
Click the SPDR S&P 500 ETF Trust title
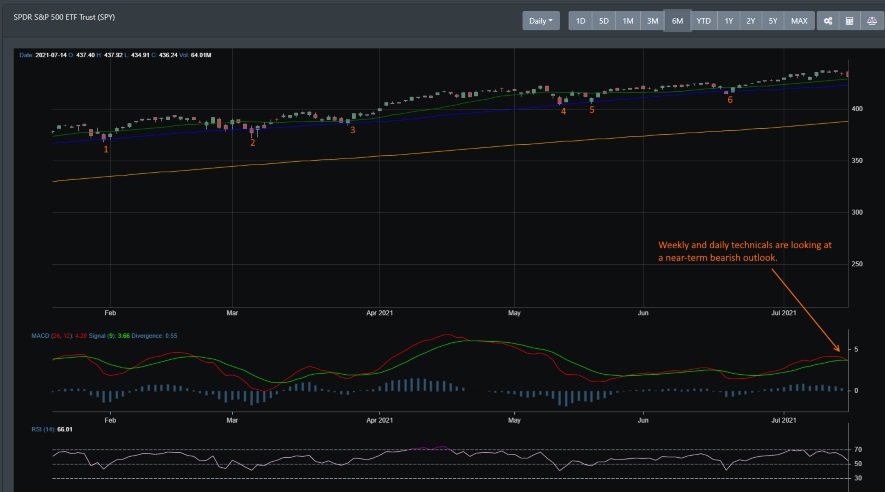[x=64, y=17]
